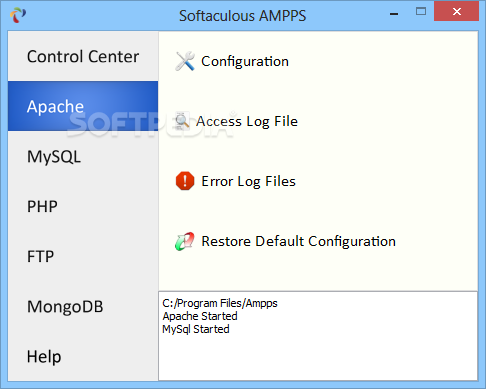Open the Apache Configuration link
The image size is (486, 389).
tap(245, 62)
